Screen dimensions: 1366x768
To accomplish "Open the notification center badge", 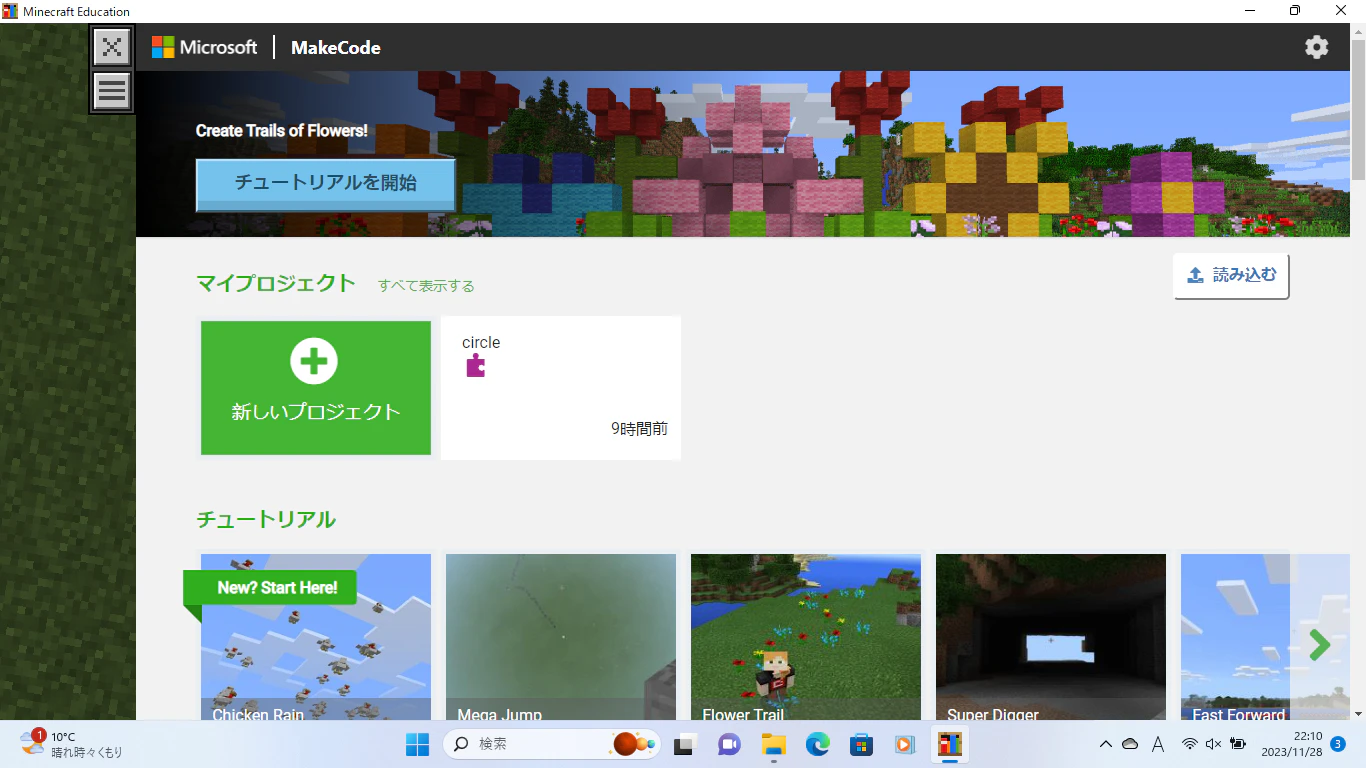I will click(x=1337, y=744).
